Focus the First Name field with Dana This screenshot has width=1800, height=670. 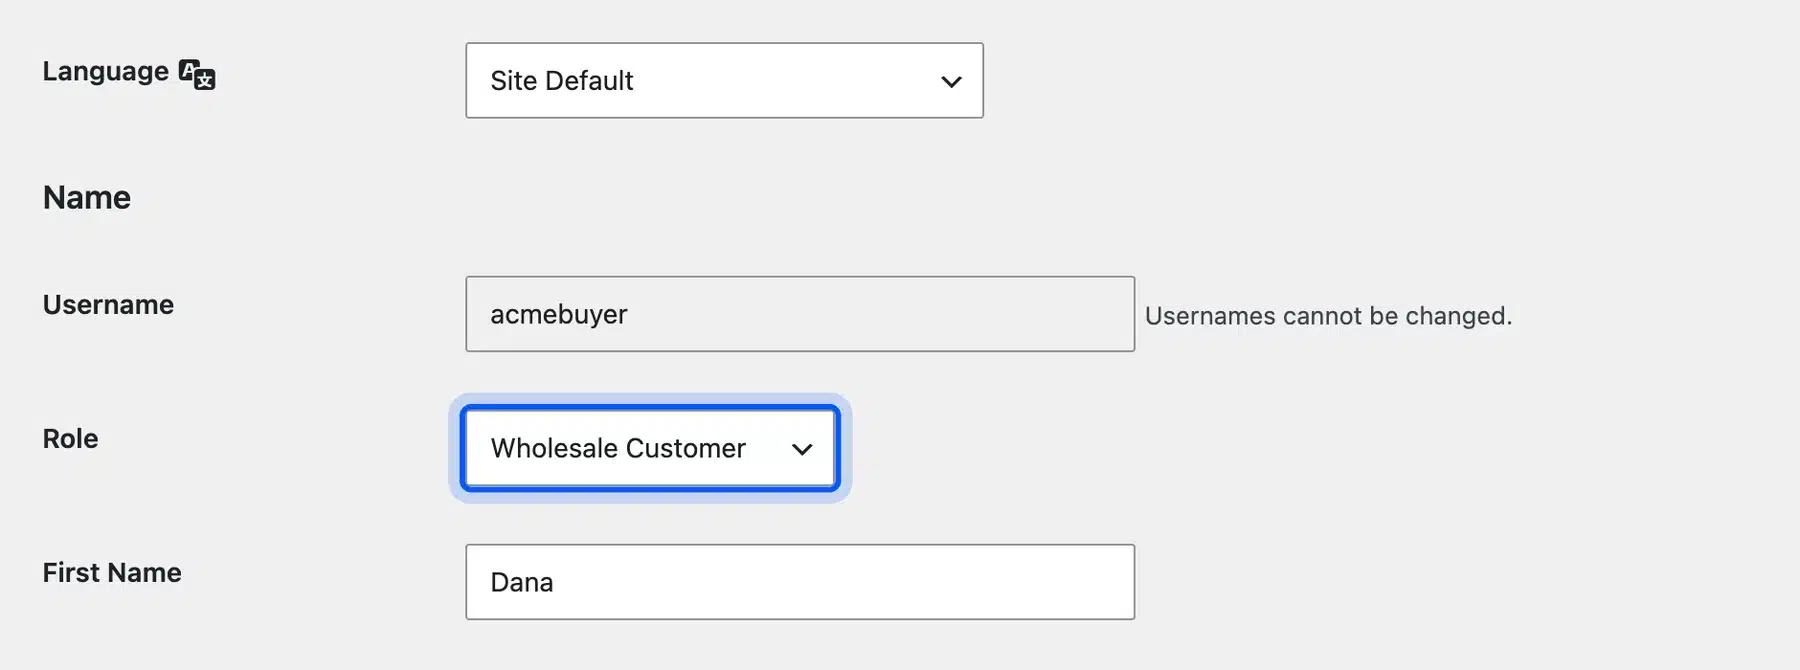(800, 582)
